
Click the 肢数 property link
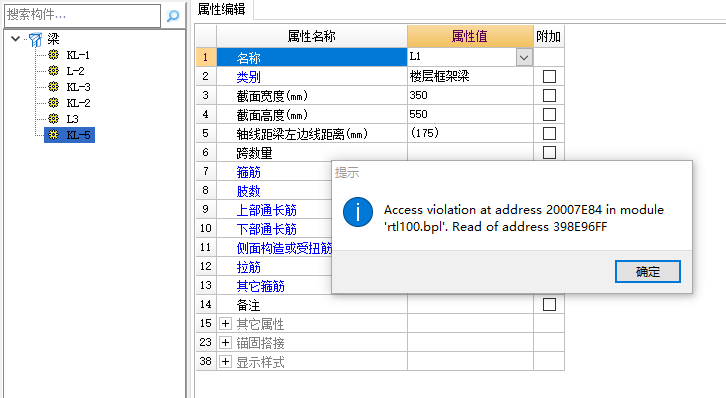249,191
